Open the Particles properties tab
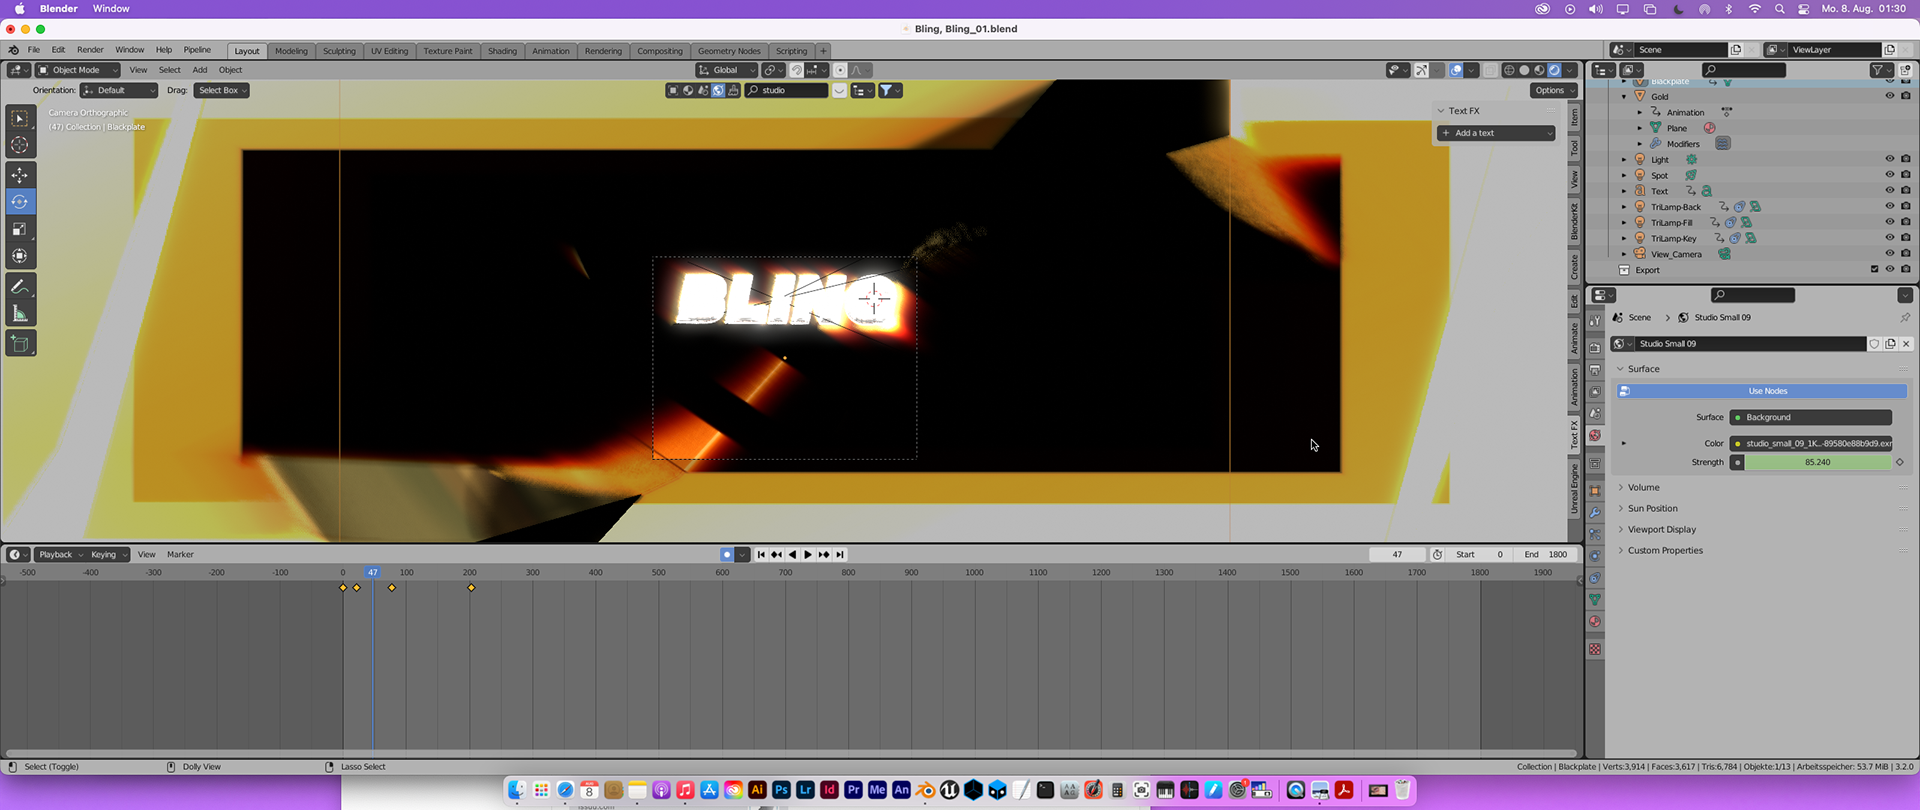The width and height of the screenshot is (1920, 810). tap(1595, 535)
